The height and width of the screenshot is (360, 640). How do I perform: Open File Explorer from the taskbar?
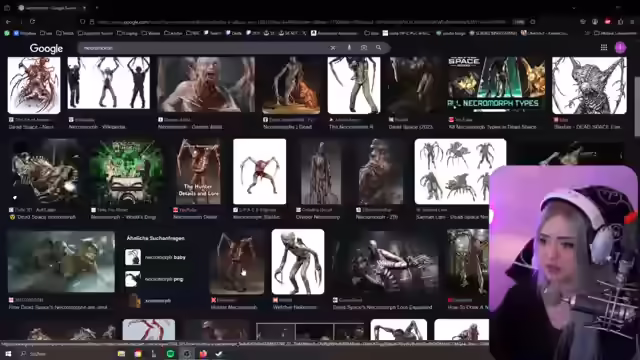coord(121,353)
